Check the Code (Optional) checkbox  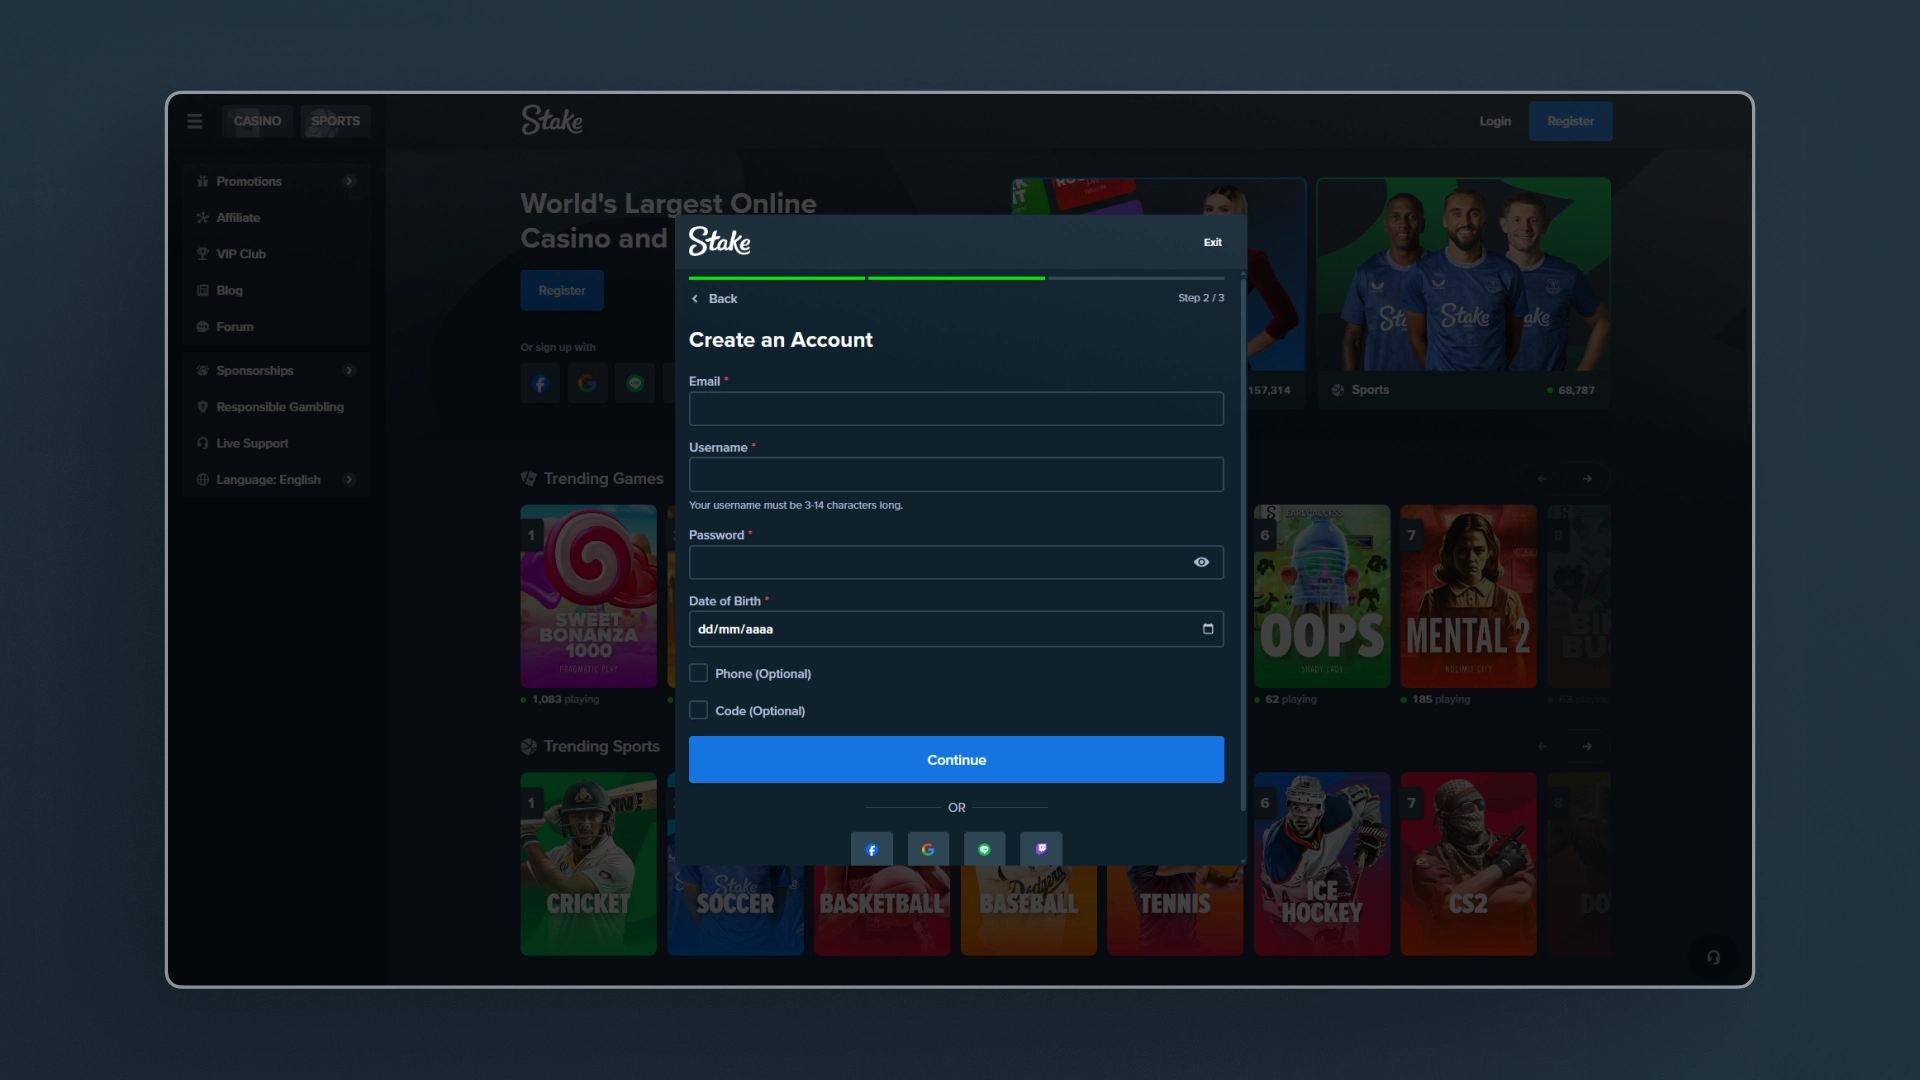(x=698, y=710)
